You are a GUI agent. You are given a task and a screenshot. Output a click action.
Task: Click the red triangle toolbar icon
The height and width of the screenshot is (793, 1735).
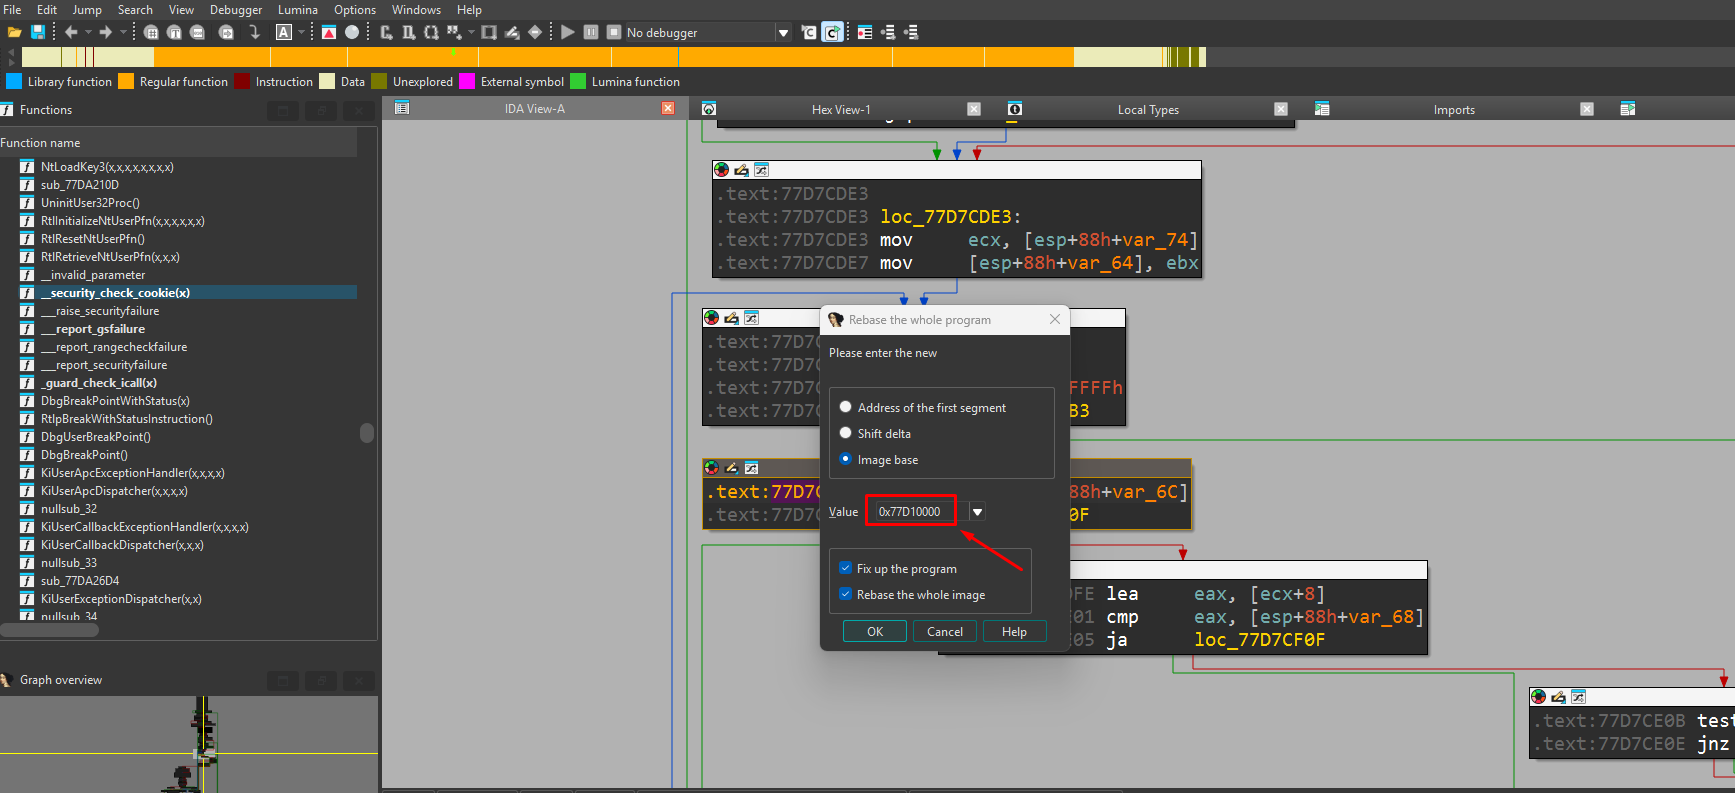[x=329, y=32]
